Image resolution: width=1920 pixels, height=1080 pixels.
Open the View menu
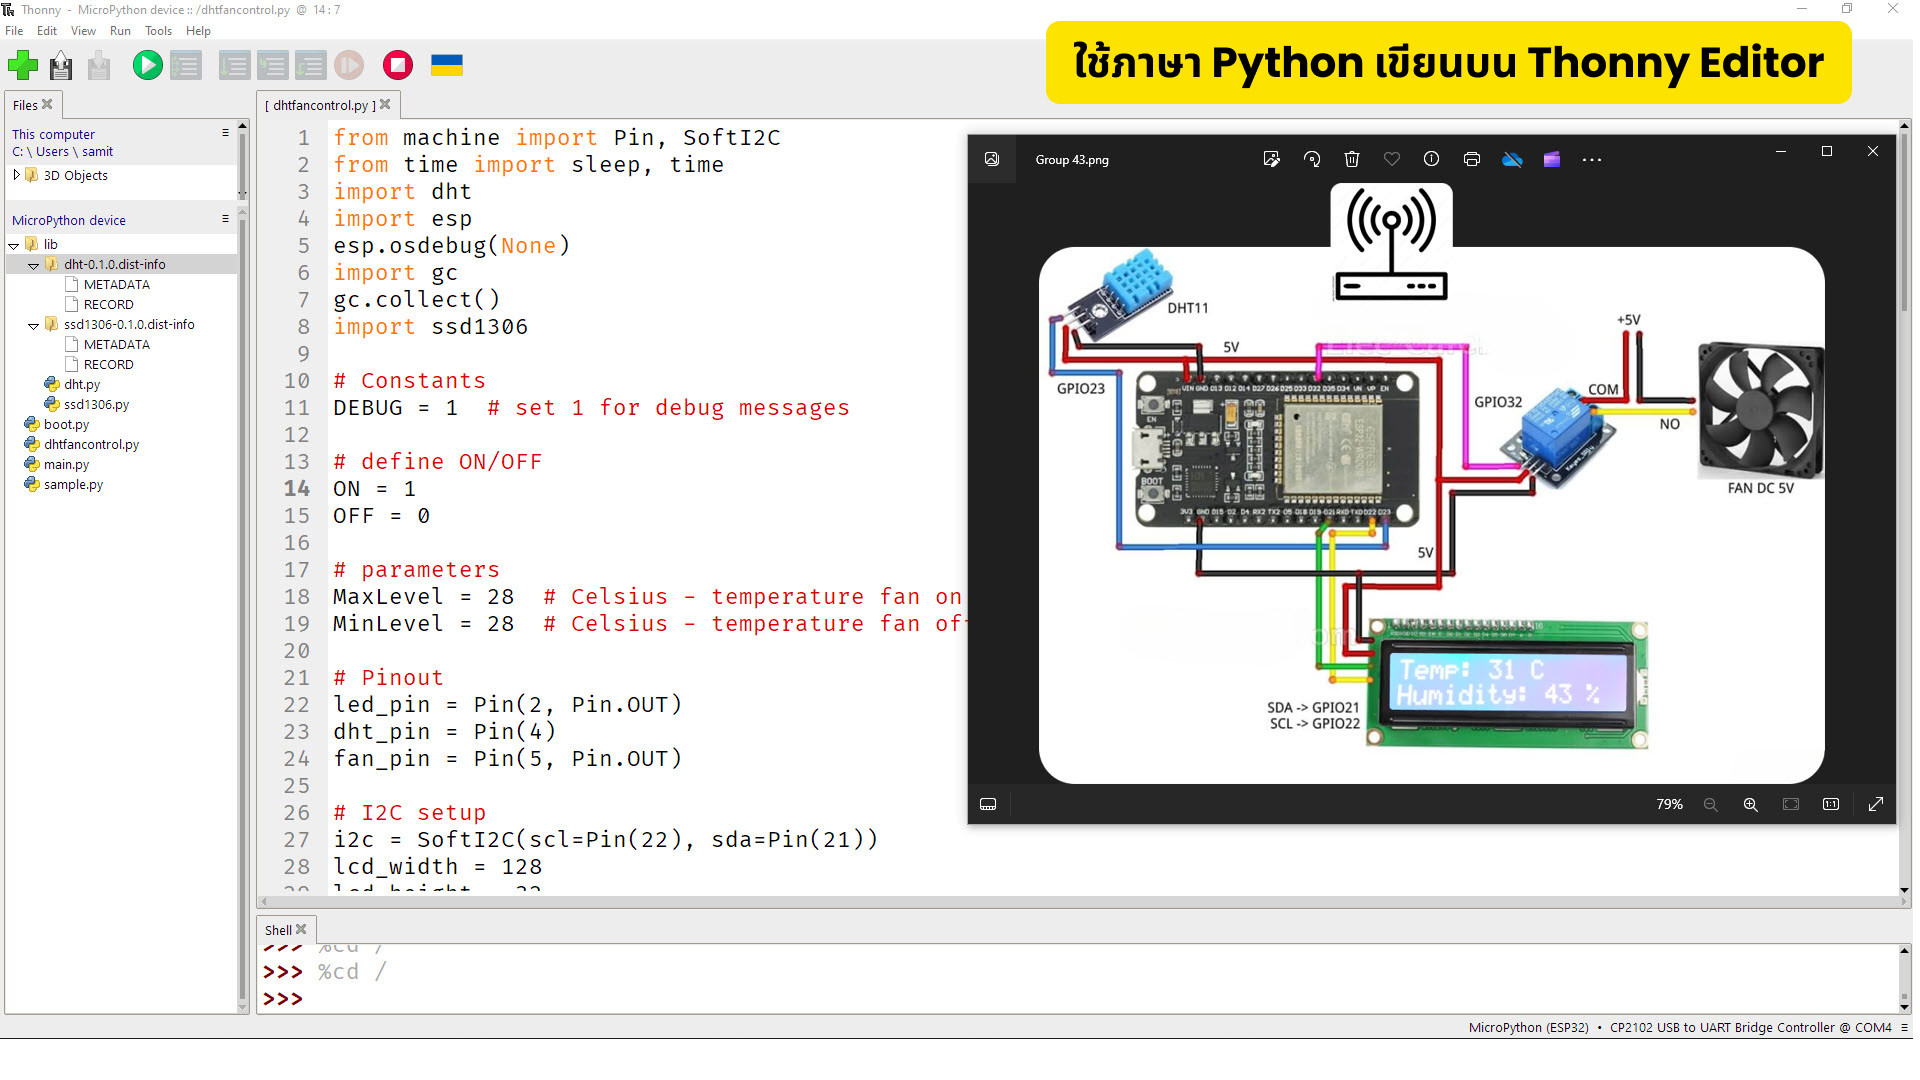pos(83,31)
